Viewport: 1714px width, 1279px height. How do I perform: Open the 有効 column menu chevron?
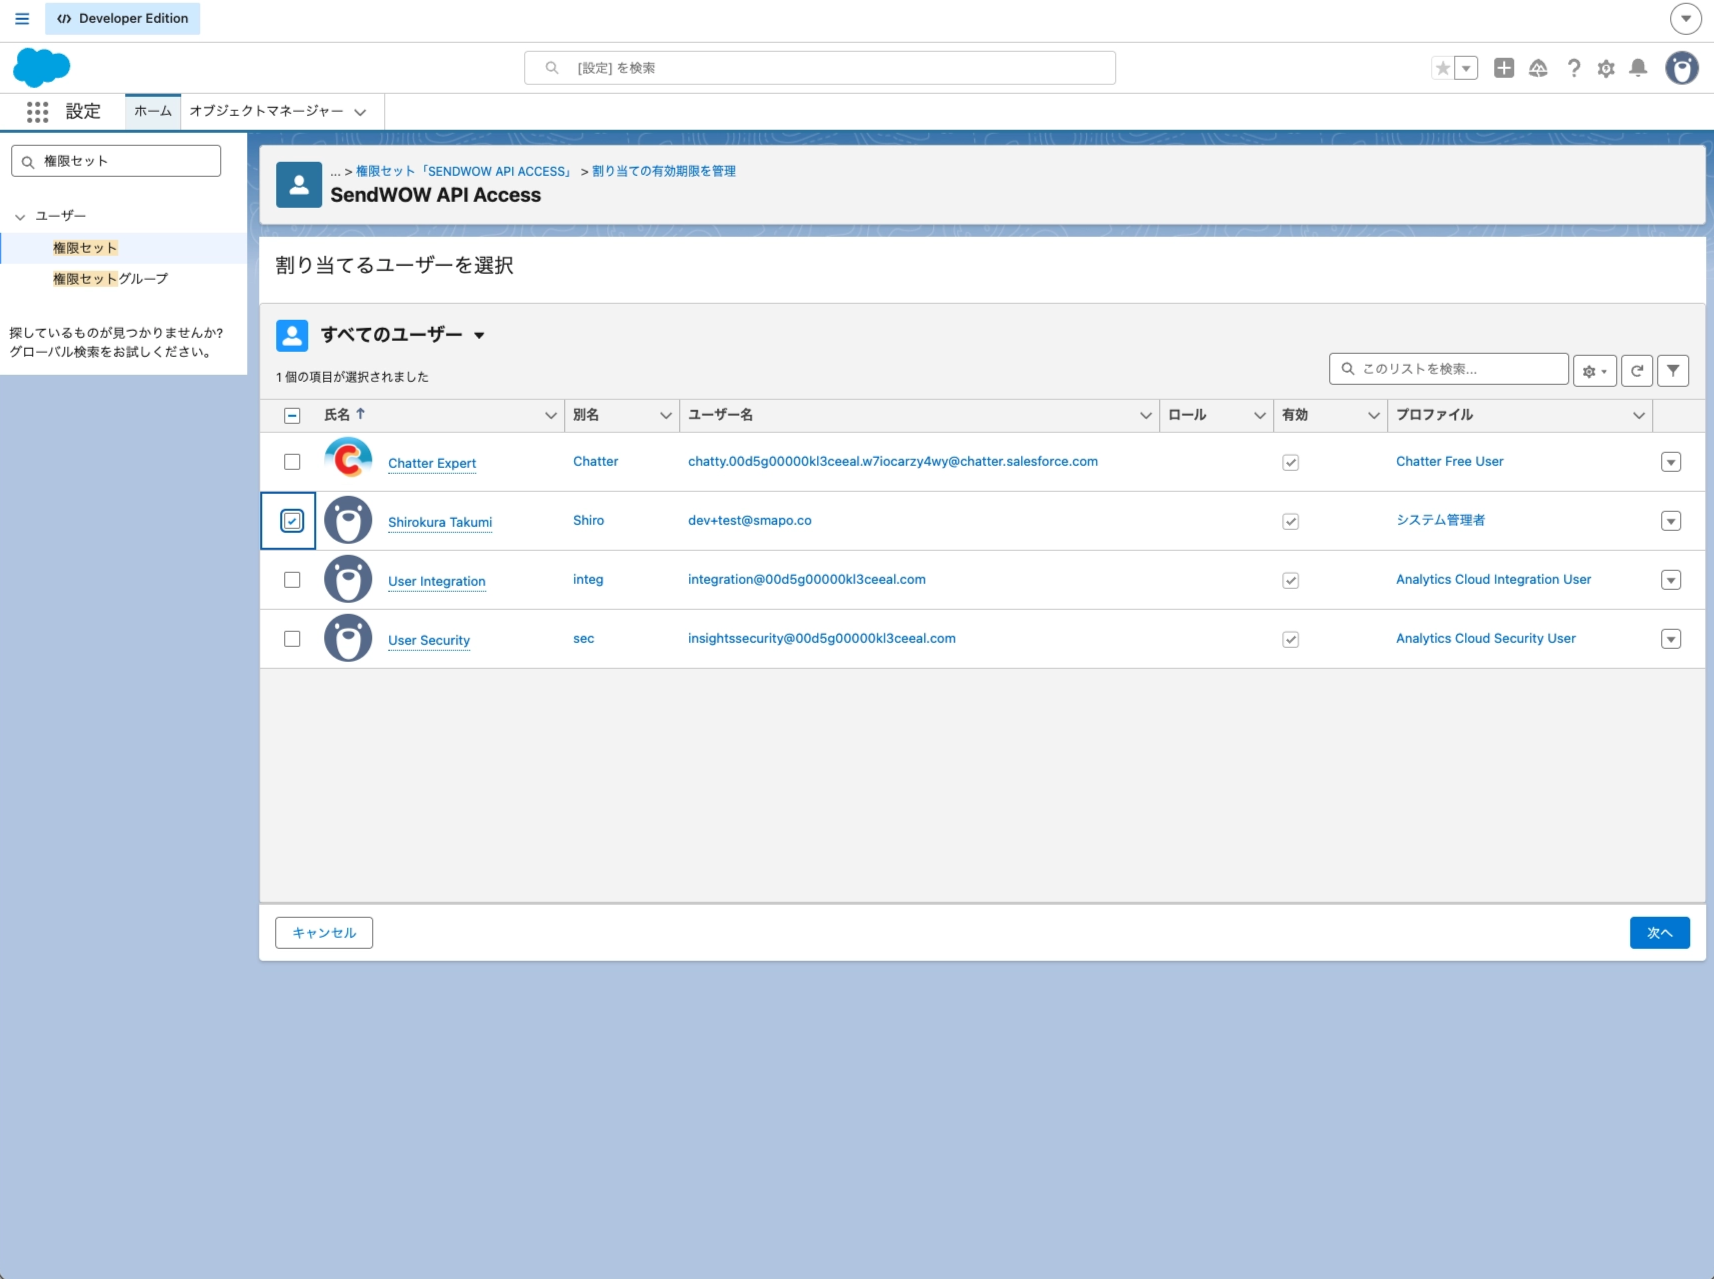pos(1374,415)
